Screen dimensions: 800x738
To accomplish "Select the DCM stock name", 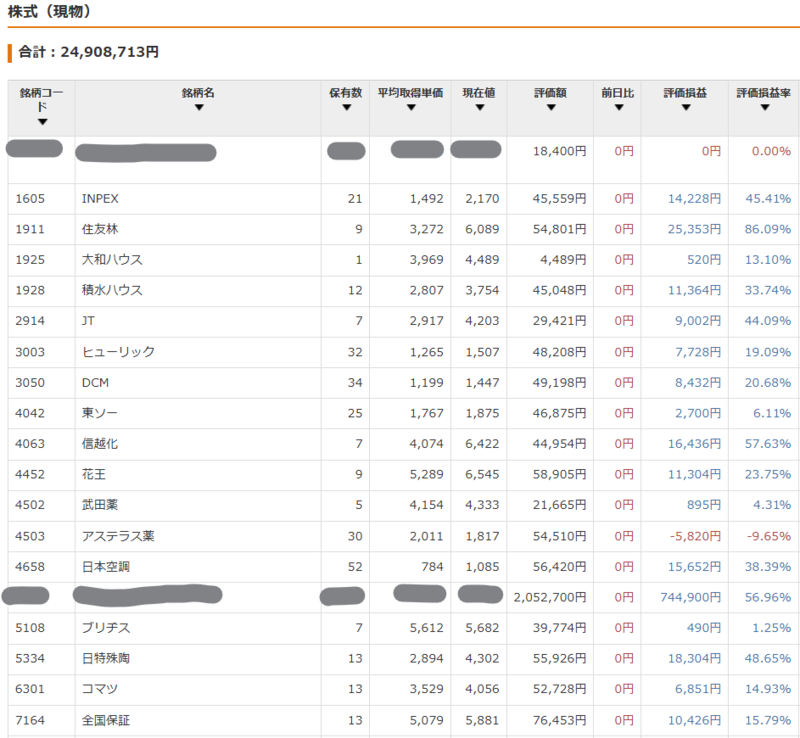I will coord(95,383).
